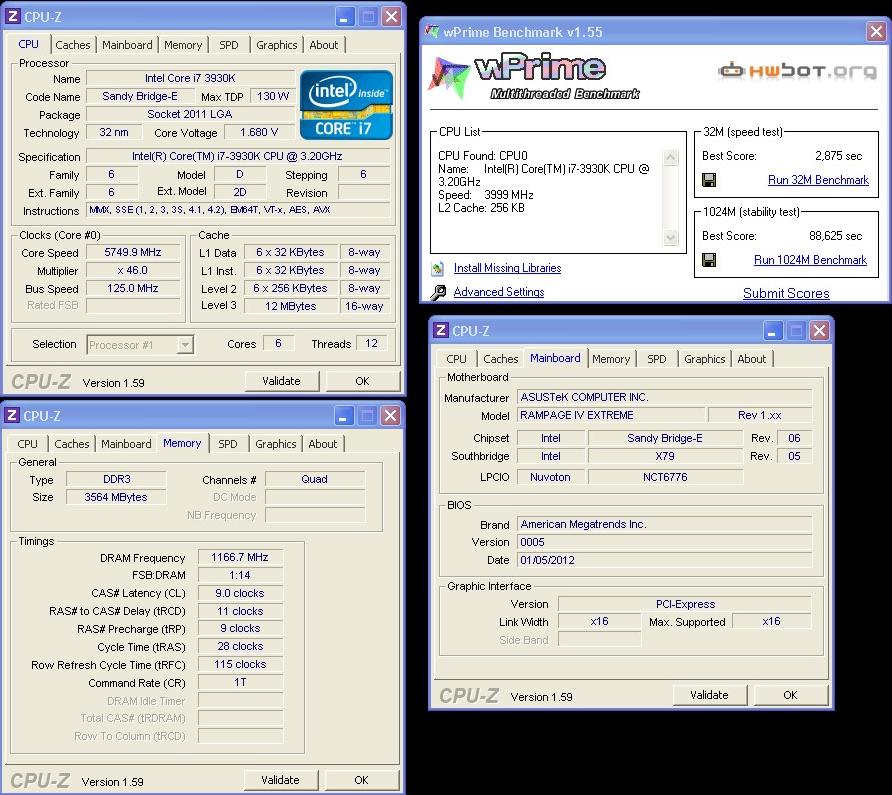Click the Level 3 12 MBytes cache value

click(x=291, y=306)
